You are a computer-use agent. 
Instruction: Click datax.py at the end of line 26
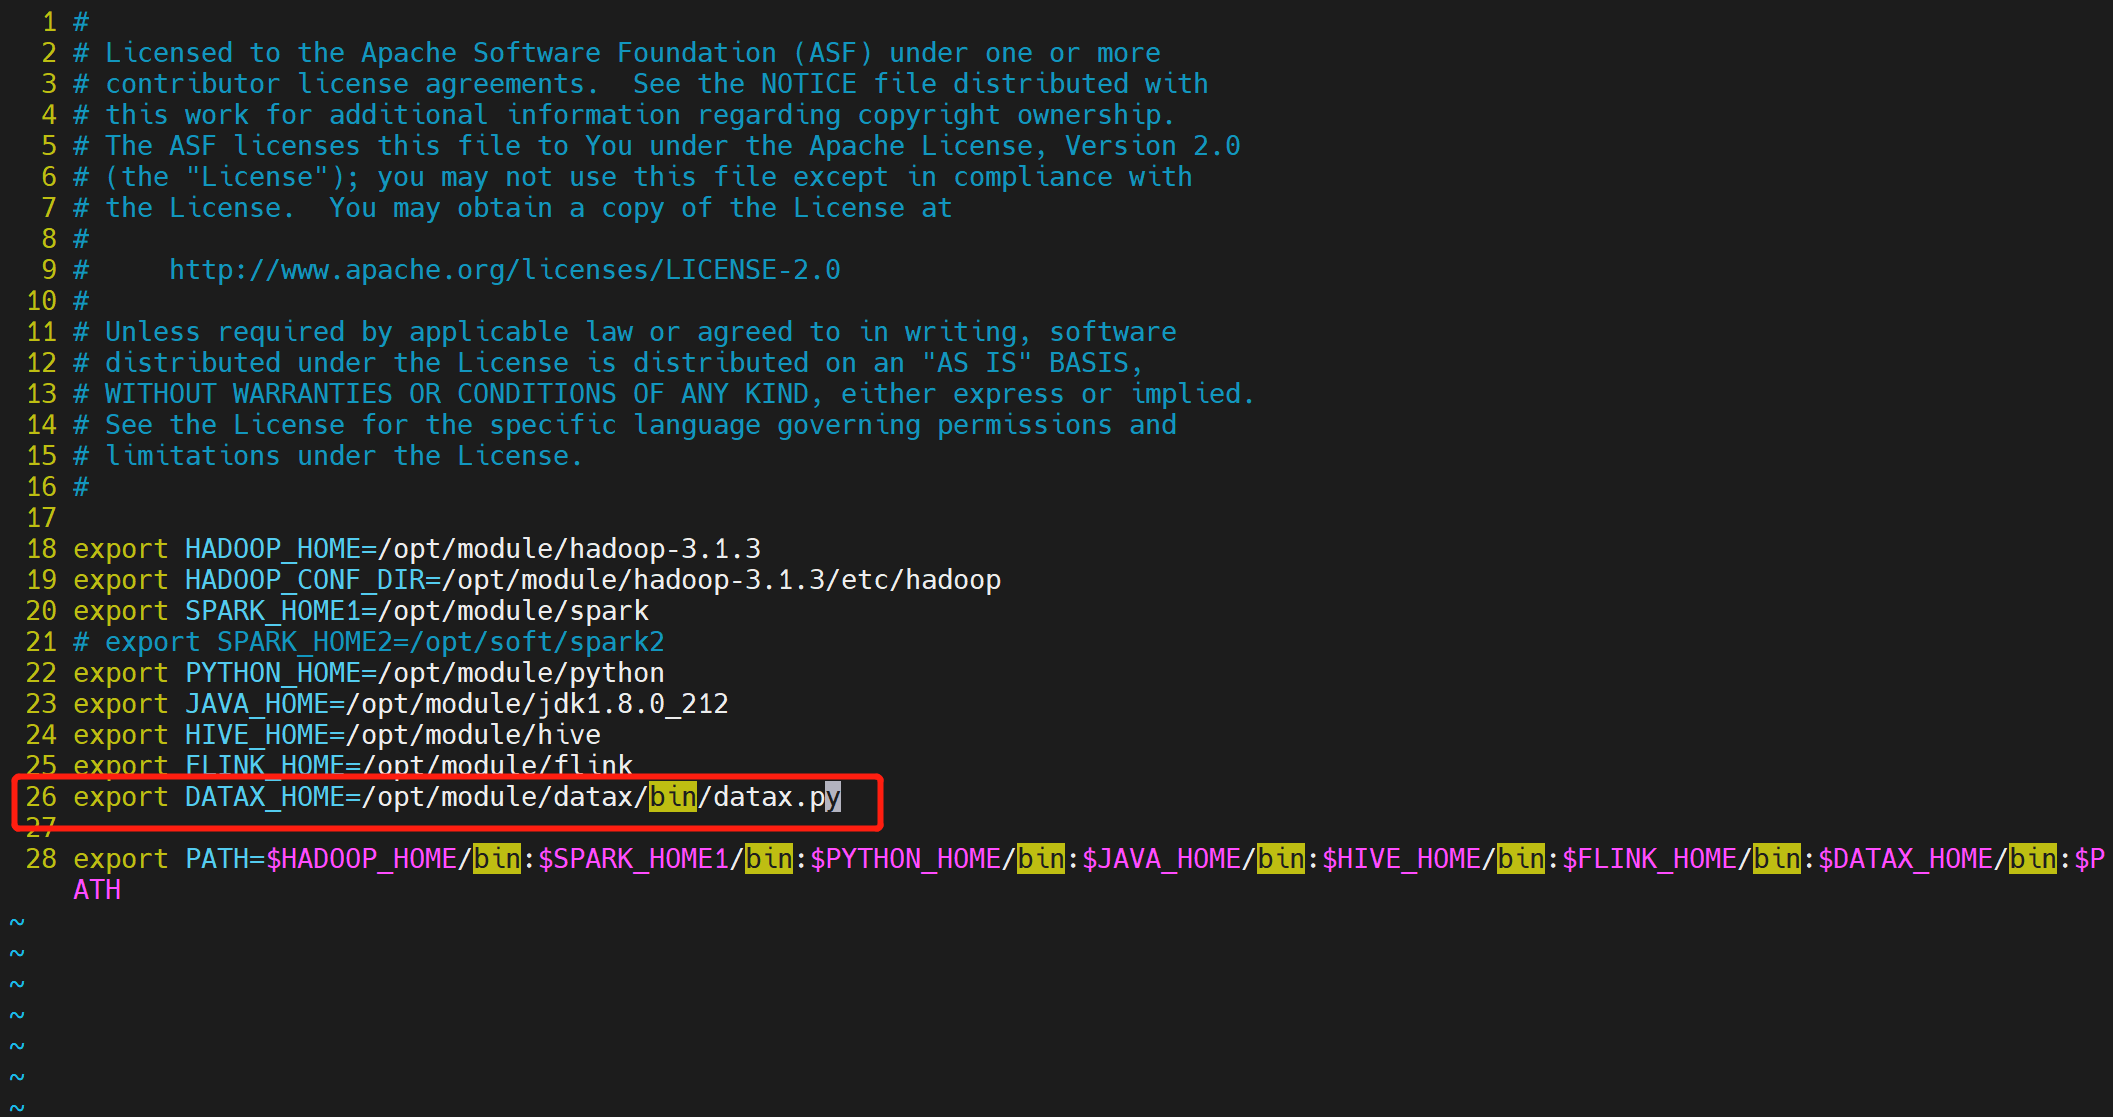776,797
